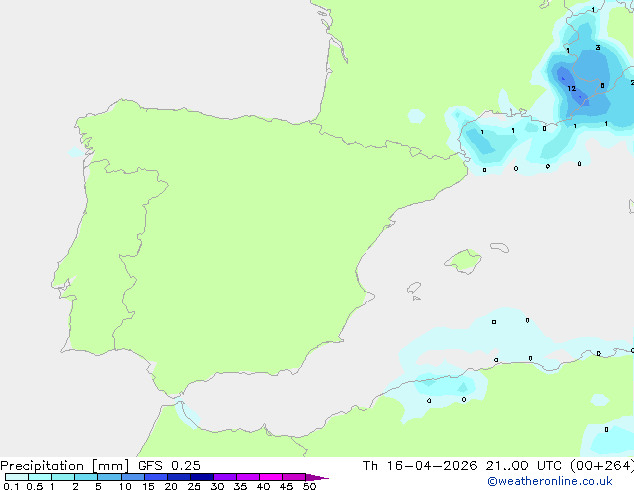Open the weatheronline.co.uk copyright link
The image size is (634, 490).
click(x=550, y=481)
